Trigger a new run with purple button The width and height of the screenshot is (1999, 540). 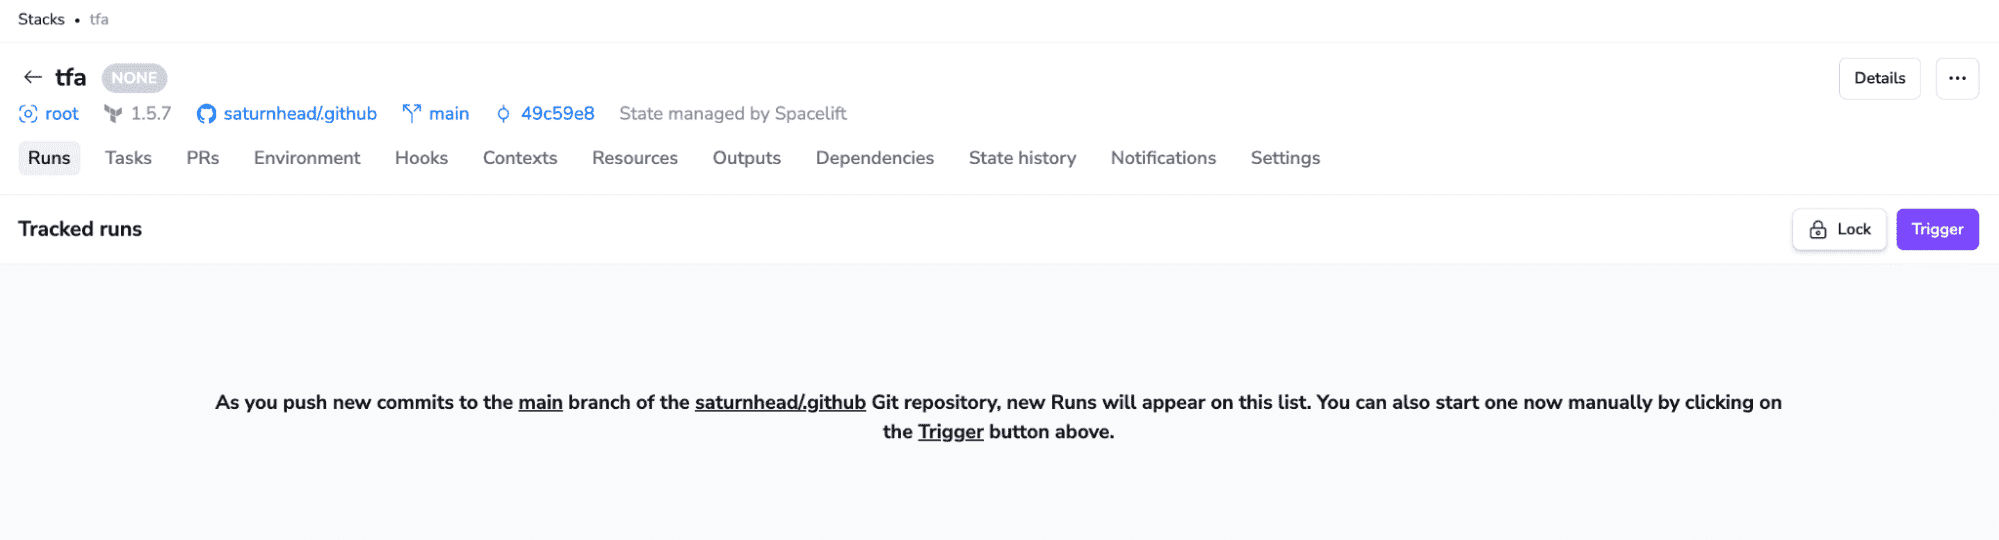coord(1937,229)
